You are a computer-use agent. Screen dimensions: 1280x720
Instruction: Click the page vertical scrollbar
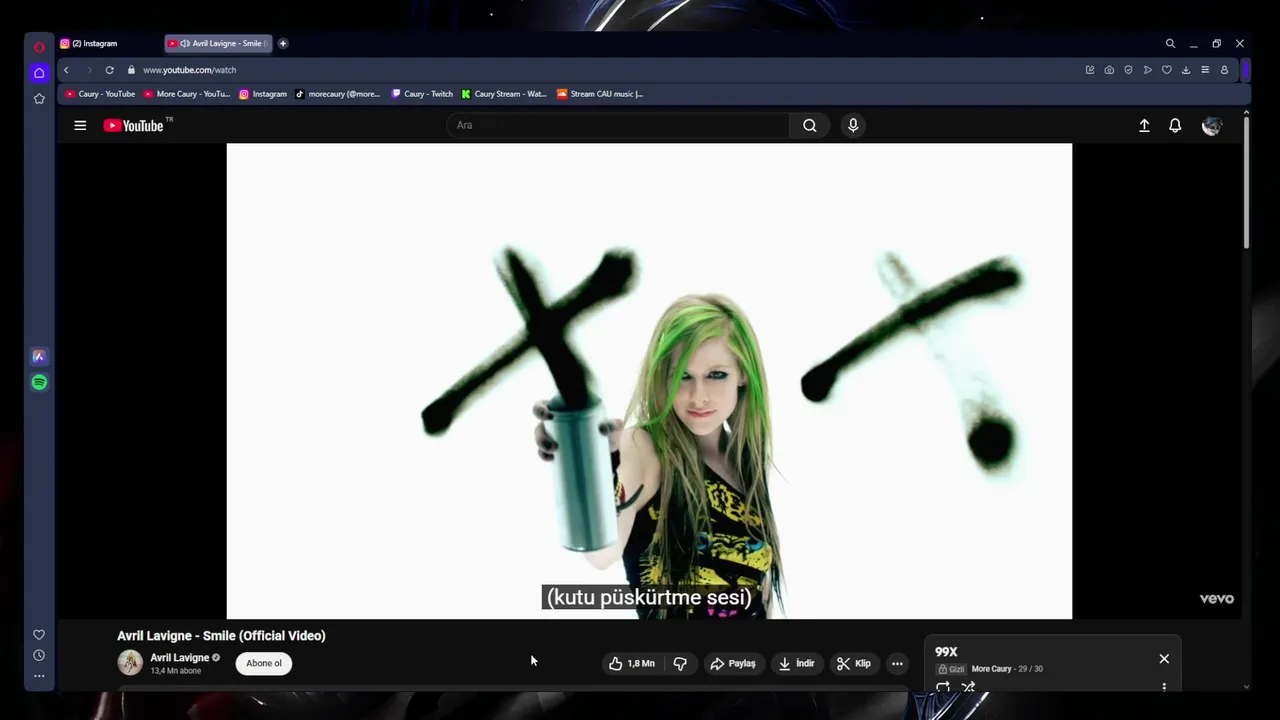click(x=1246, y=180)
